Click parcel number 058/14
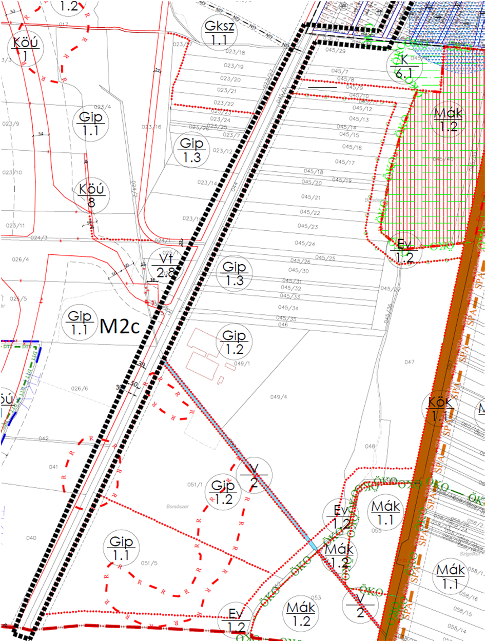486x642 pixels. (457, 626)
